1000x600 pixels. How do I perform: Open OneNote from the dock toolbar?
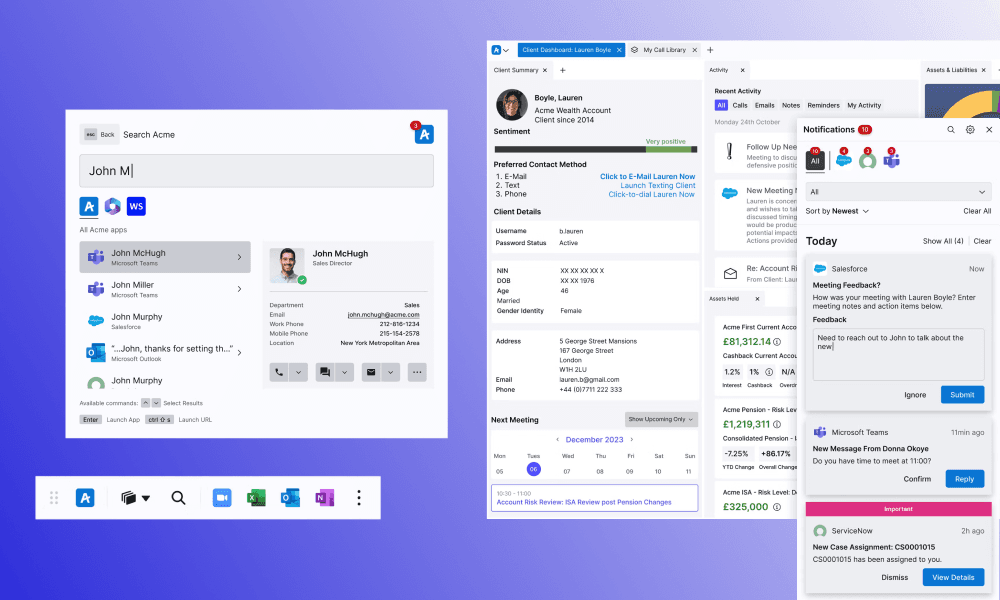(x=325, y=498)
